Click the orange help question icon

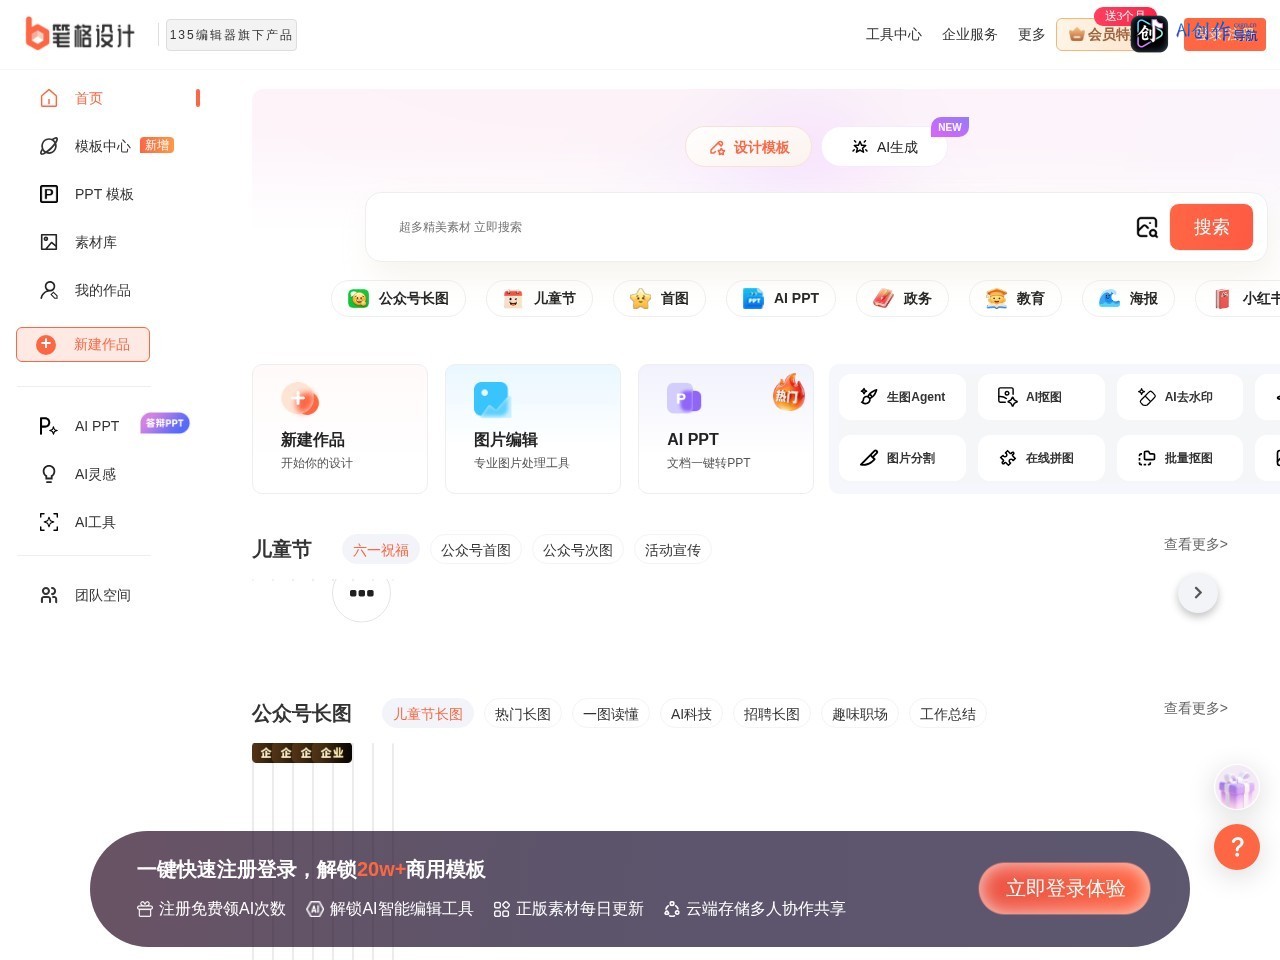pos(1237,847)
